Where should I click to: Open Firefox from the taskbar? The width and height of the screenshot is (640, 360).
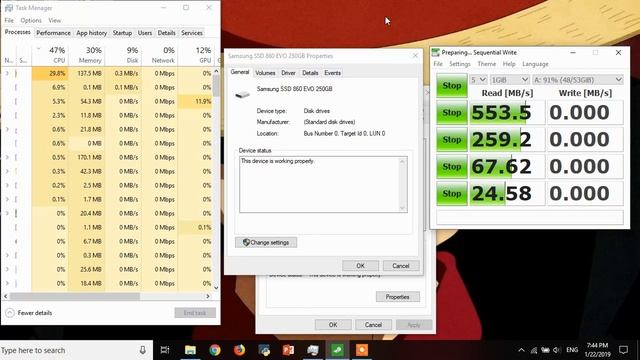[x=239, y=350]
